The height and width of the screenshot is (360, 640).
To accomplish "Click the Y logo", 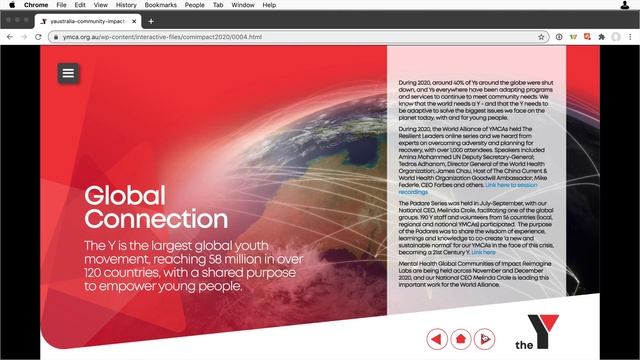I will (537, 331).
